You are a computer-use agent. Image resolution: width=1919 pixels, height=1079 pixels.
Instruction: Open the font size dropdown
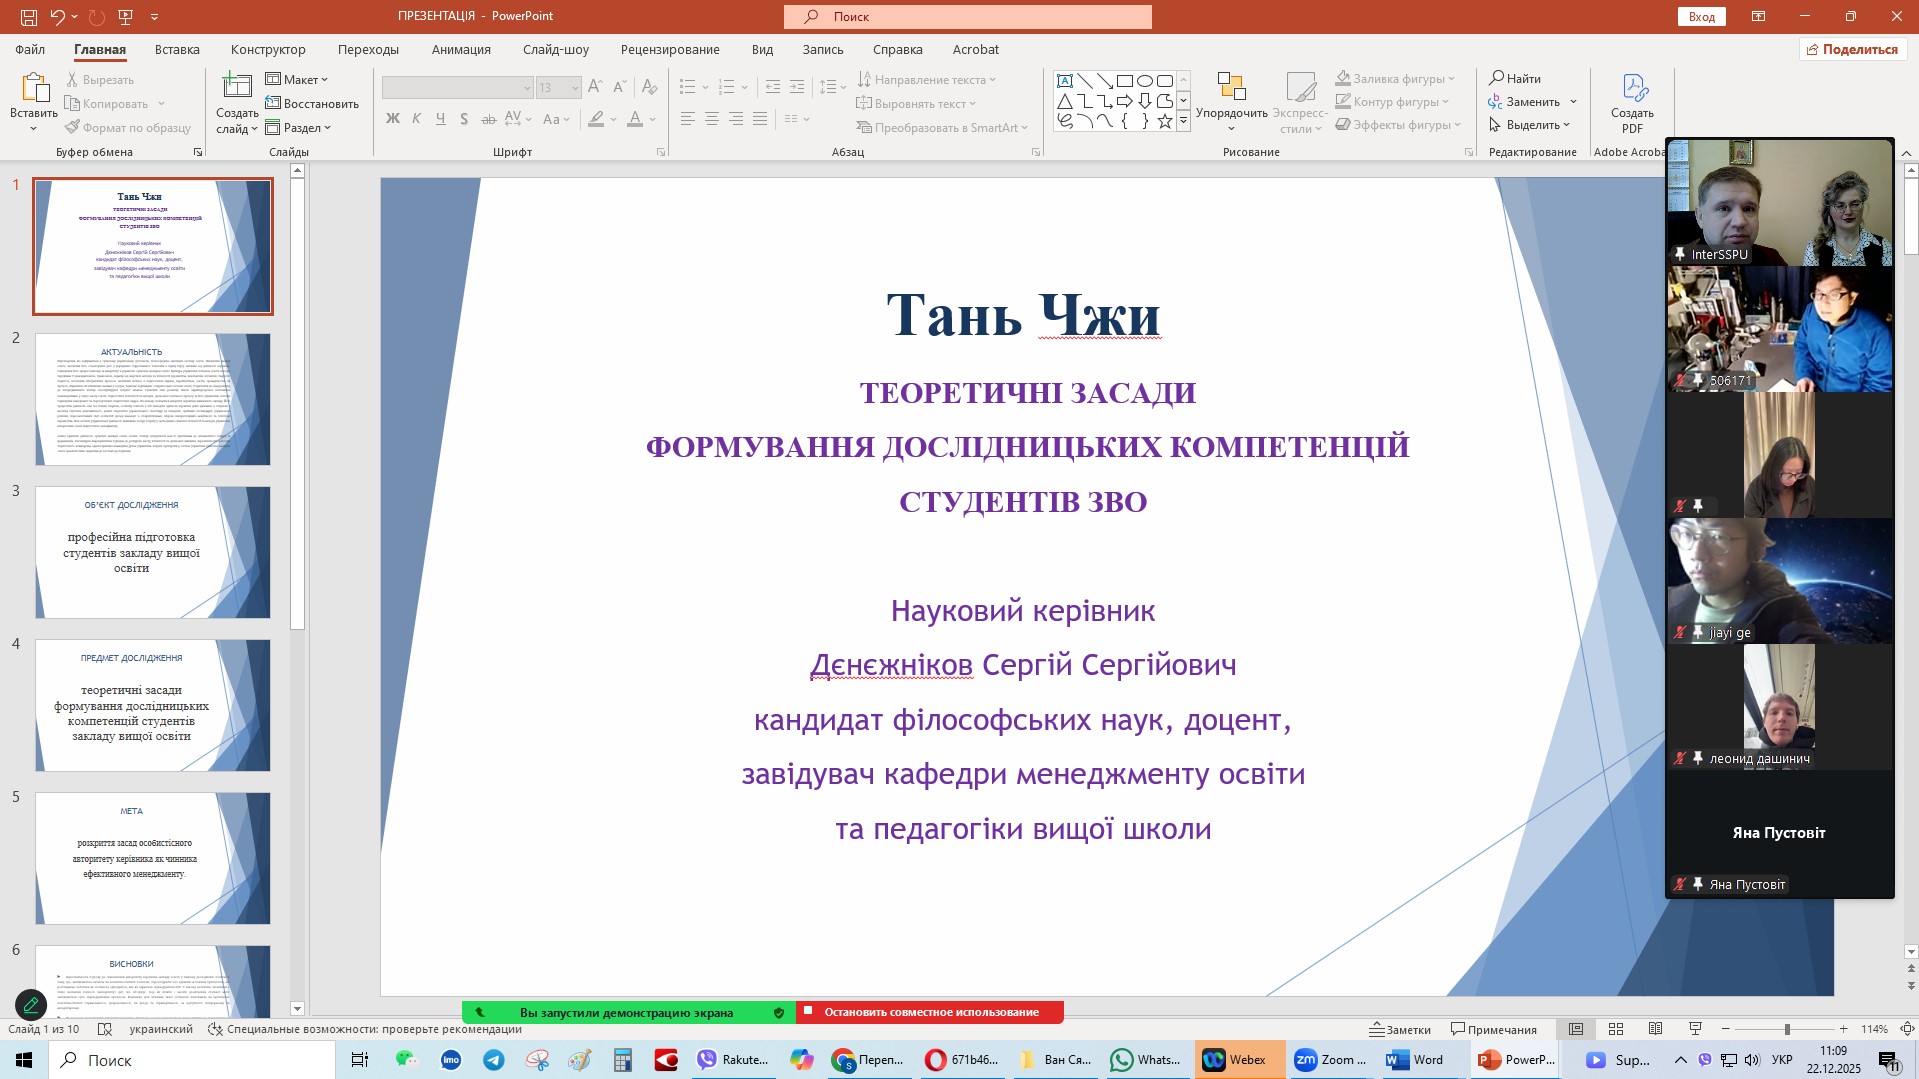(575, 88)
